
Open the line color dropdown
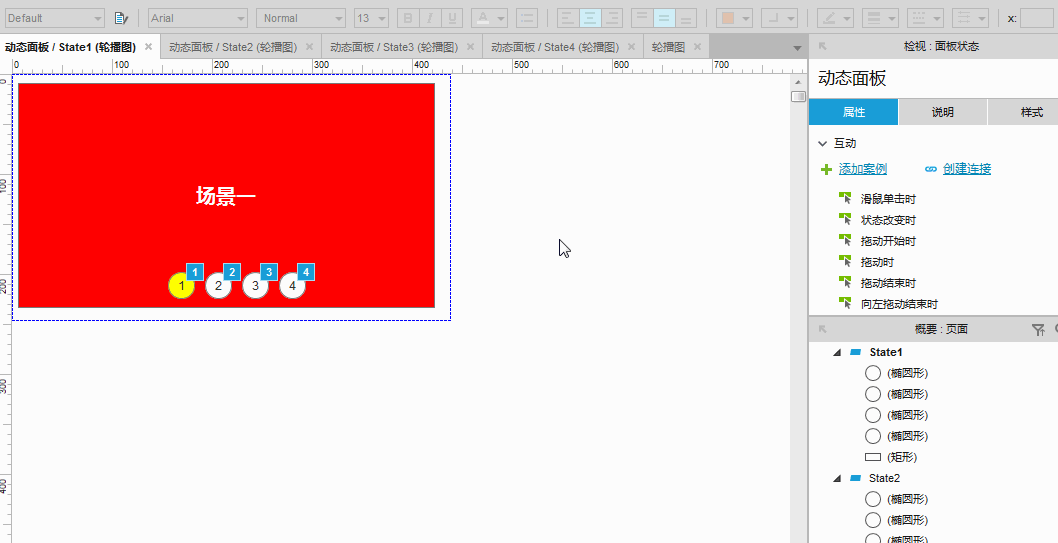(x=847, y=18)
